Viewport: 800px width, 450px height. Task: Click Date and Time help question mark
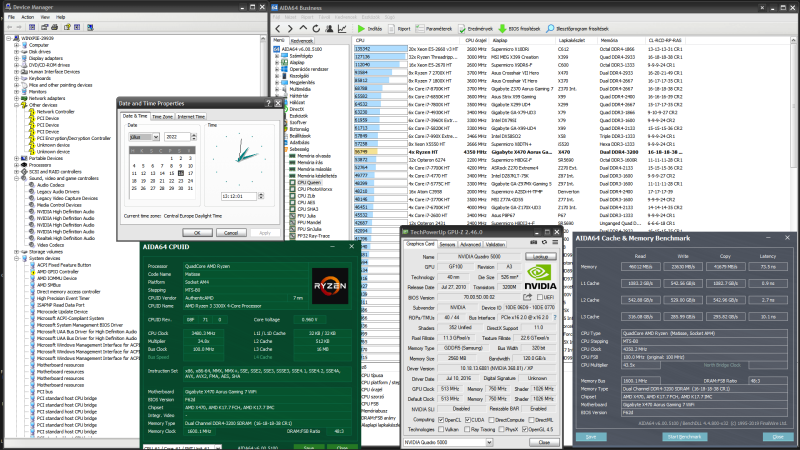pos(268,103)
